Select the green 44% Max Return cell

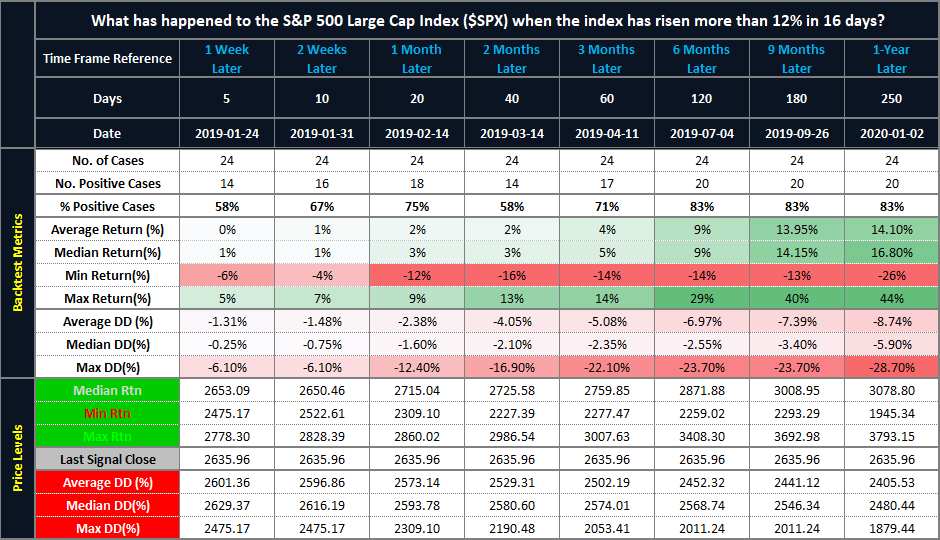(891, 298)
